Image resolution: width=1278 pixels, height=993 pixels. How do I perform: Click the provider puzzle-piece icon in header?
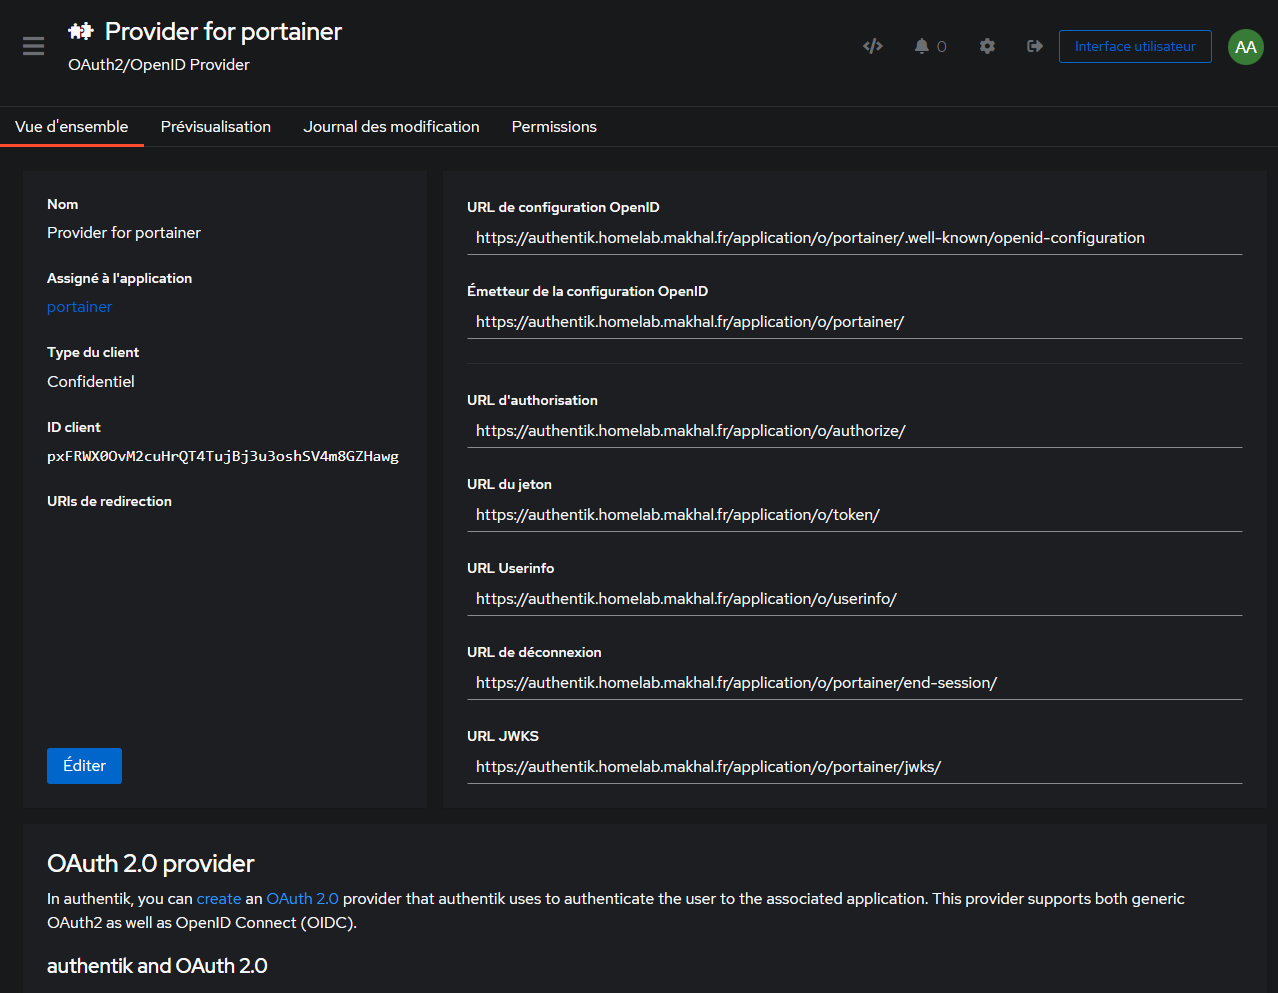81,31
